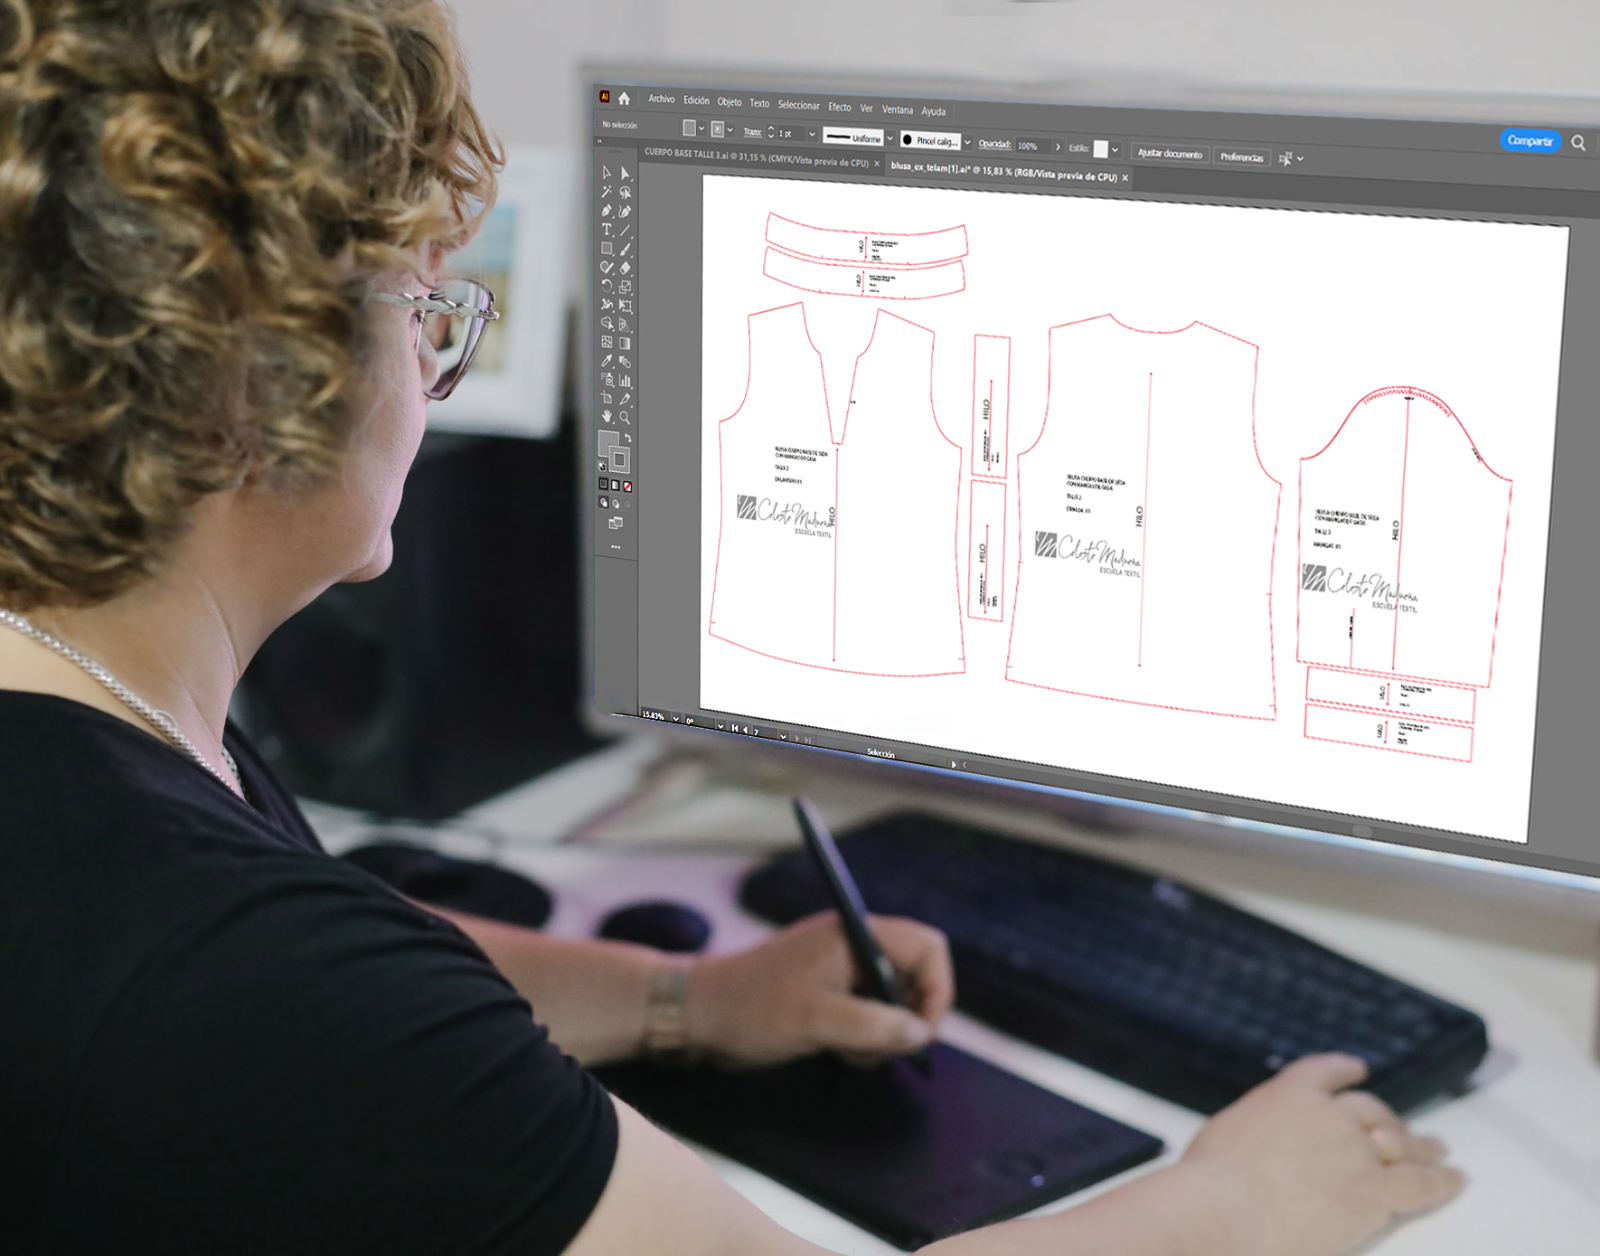Open the Archivo menu
This screenshot has width=1600, height=1256.
[661, 99]
